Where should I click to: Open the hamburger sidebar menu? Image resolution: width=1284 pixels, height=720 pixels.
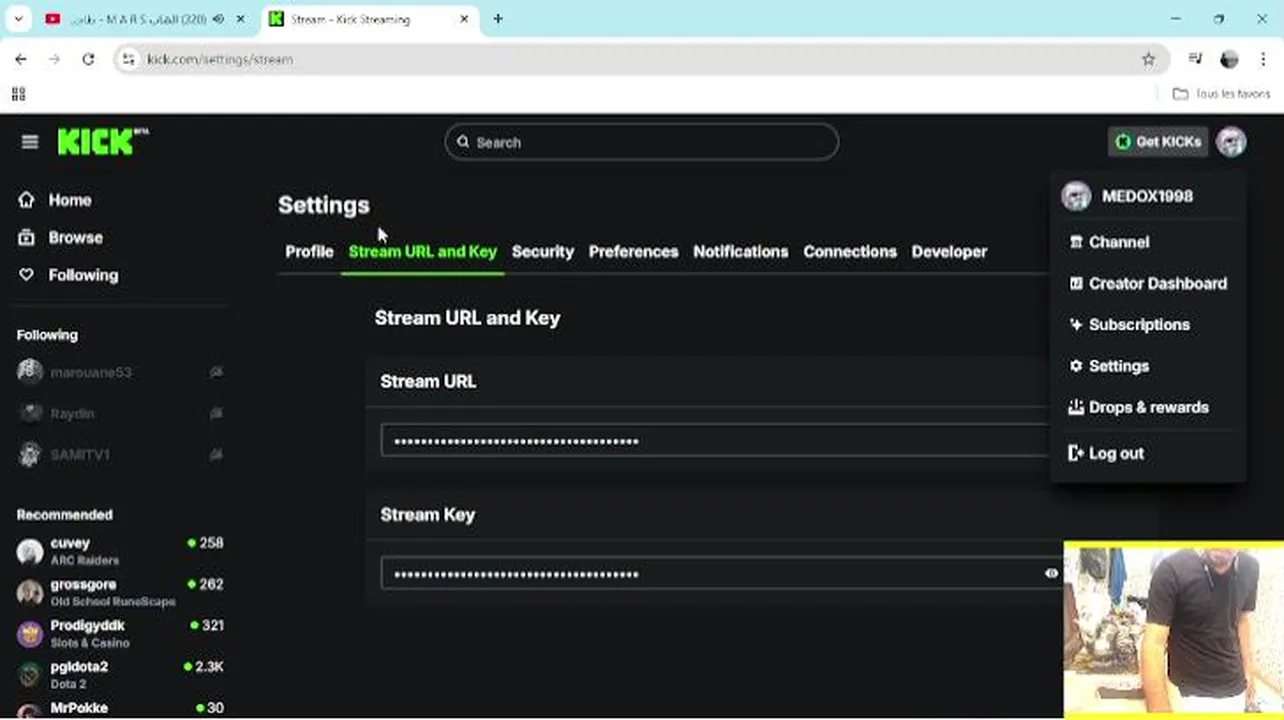pos(30,142)
